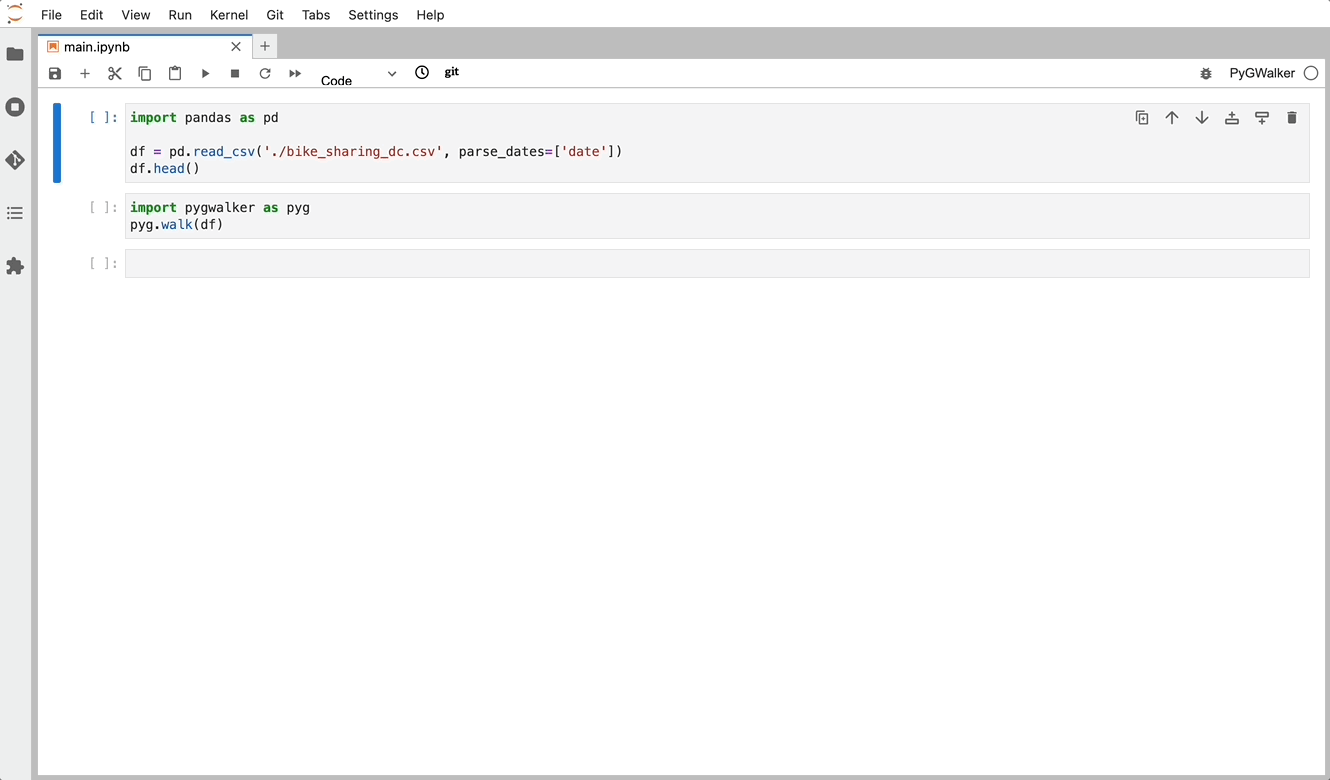Expand the Kernel menu

[229, 14]
